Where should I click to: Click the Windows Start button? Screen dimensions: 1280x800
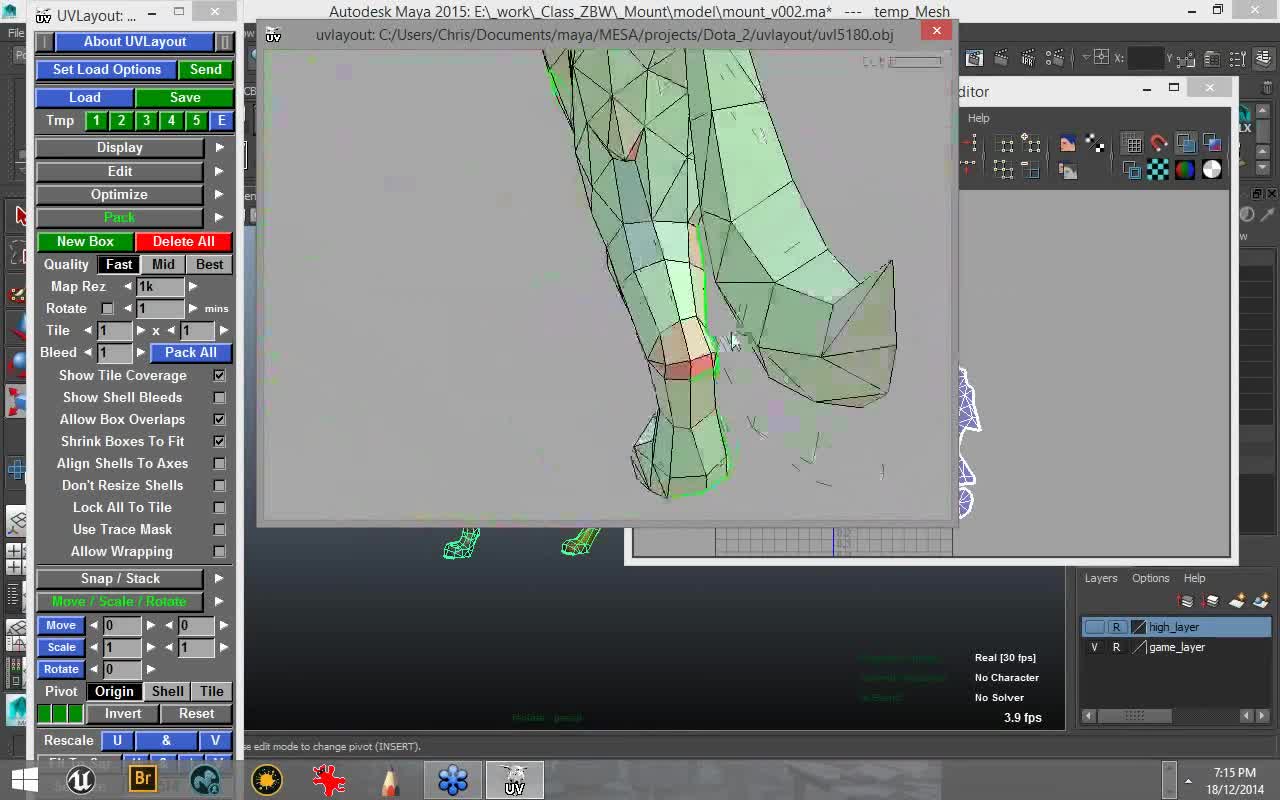pyautogui.click(x=25, y=780)
